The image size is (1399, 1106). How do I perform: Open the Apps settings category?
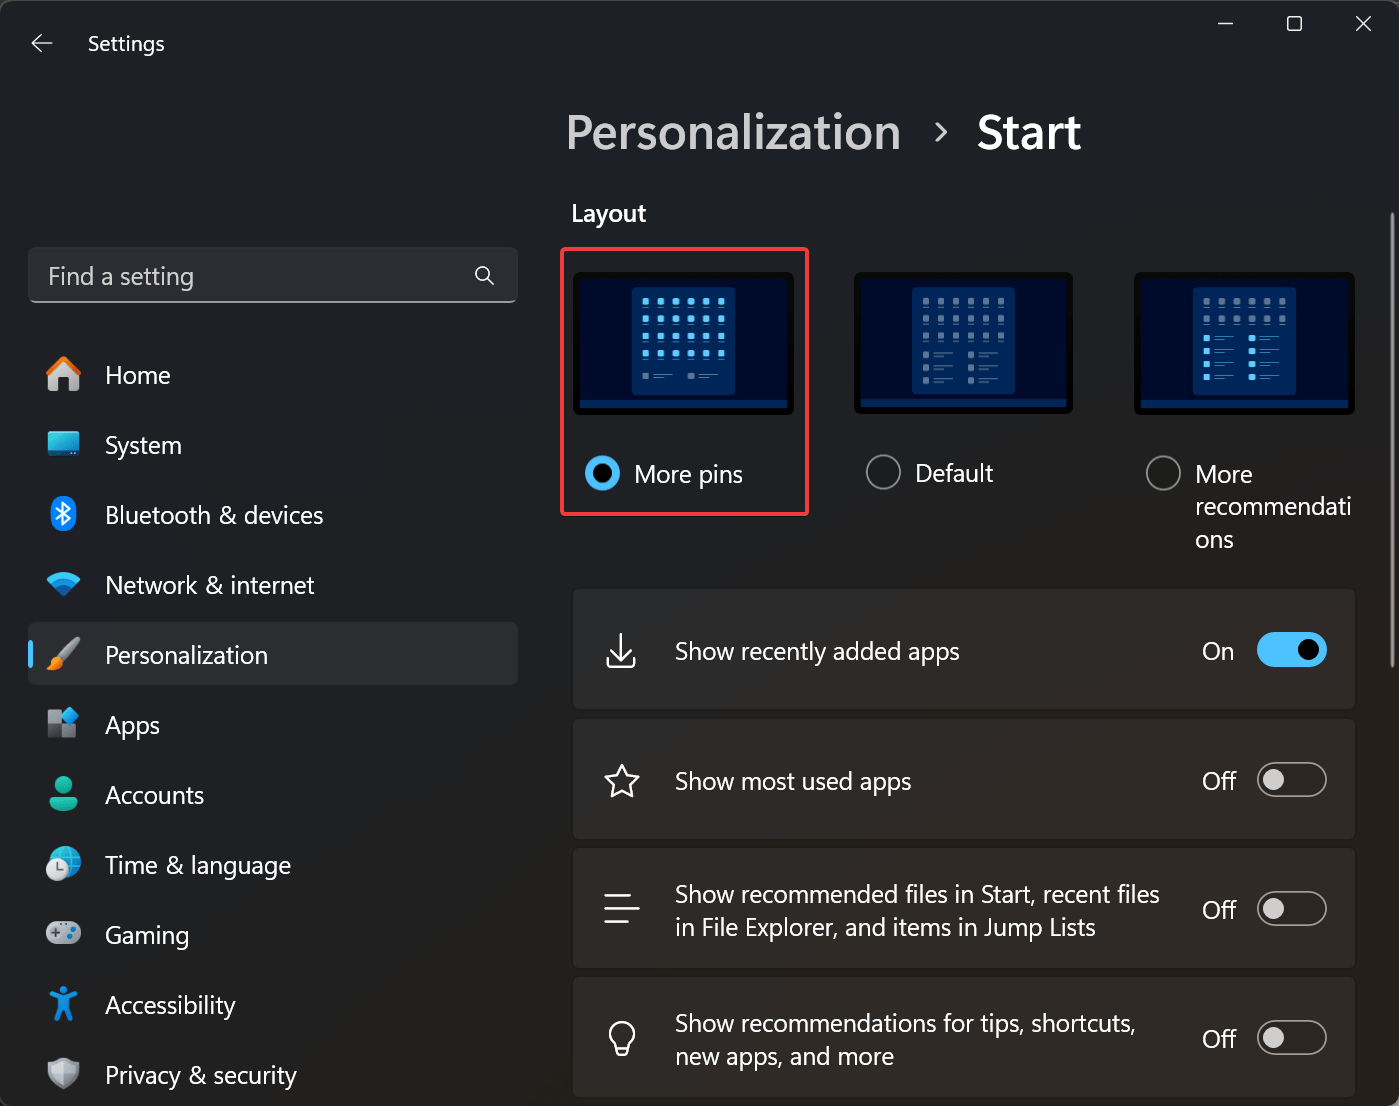tap(273, 725)
